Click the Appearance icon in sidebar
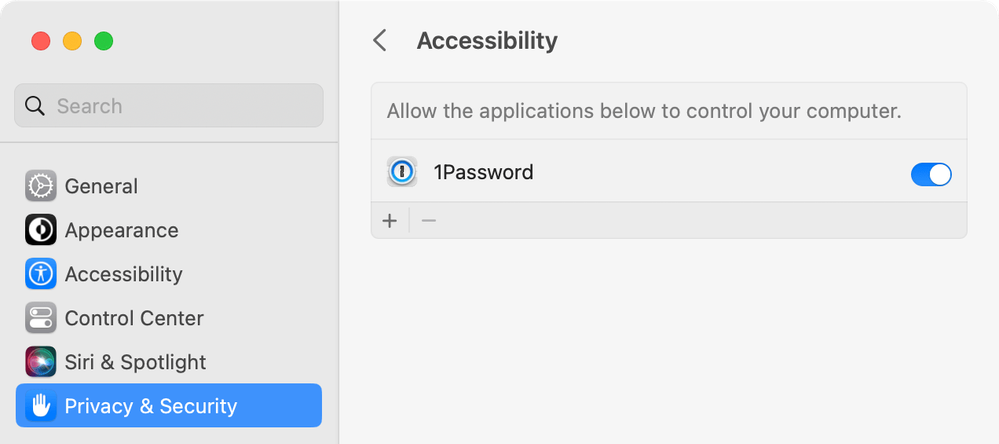The image size is (999, 444). pos(40,230)
